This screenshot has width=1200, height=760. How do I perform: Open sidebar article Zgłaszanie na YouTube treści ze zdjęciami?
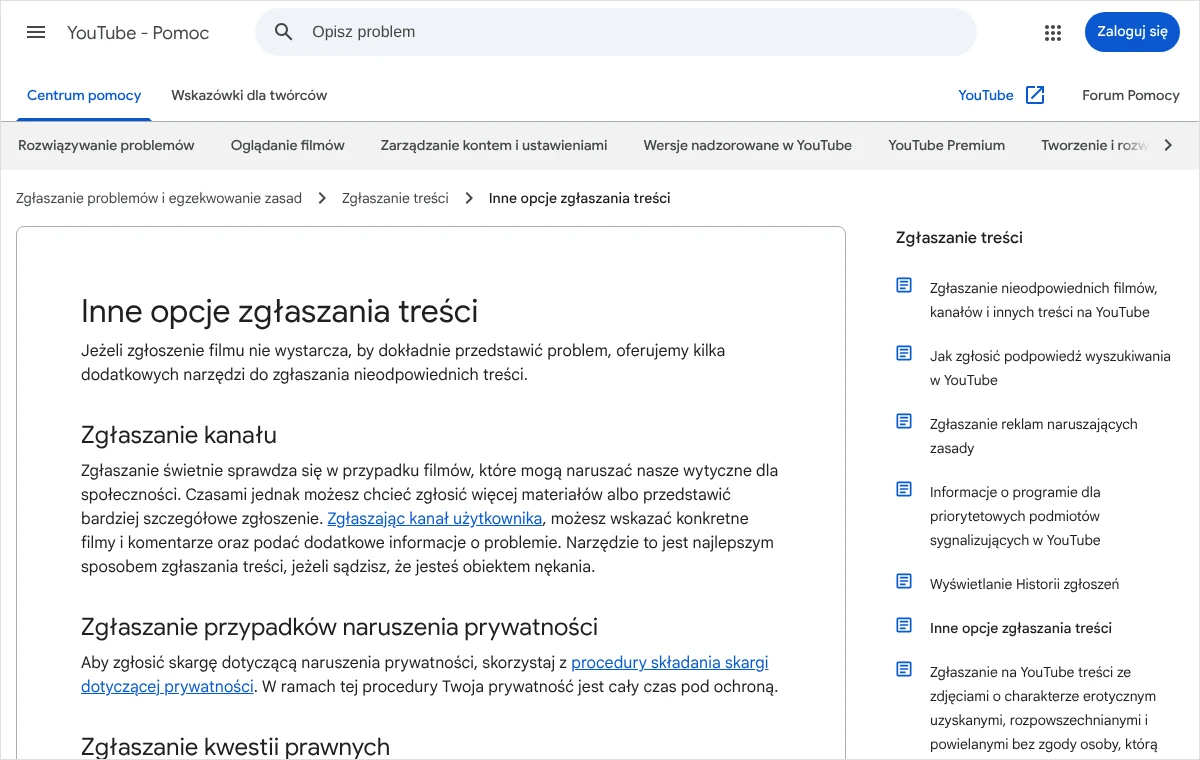pyautogui.click(x=1043, y=708)
